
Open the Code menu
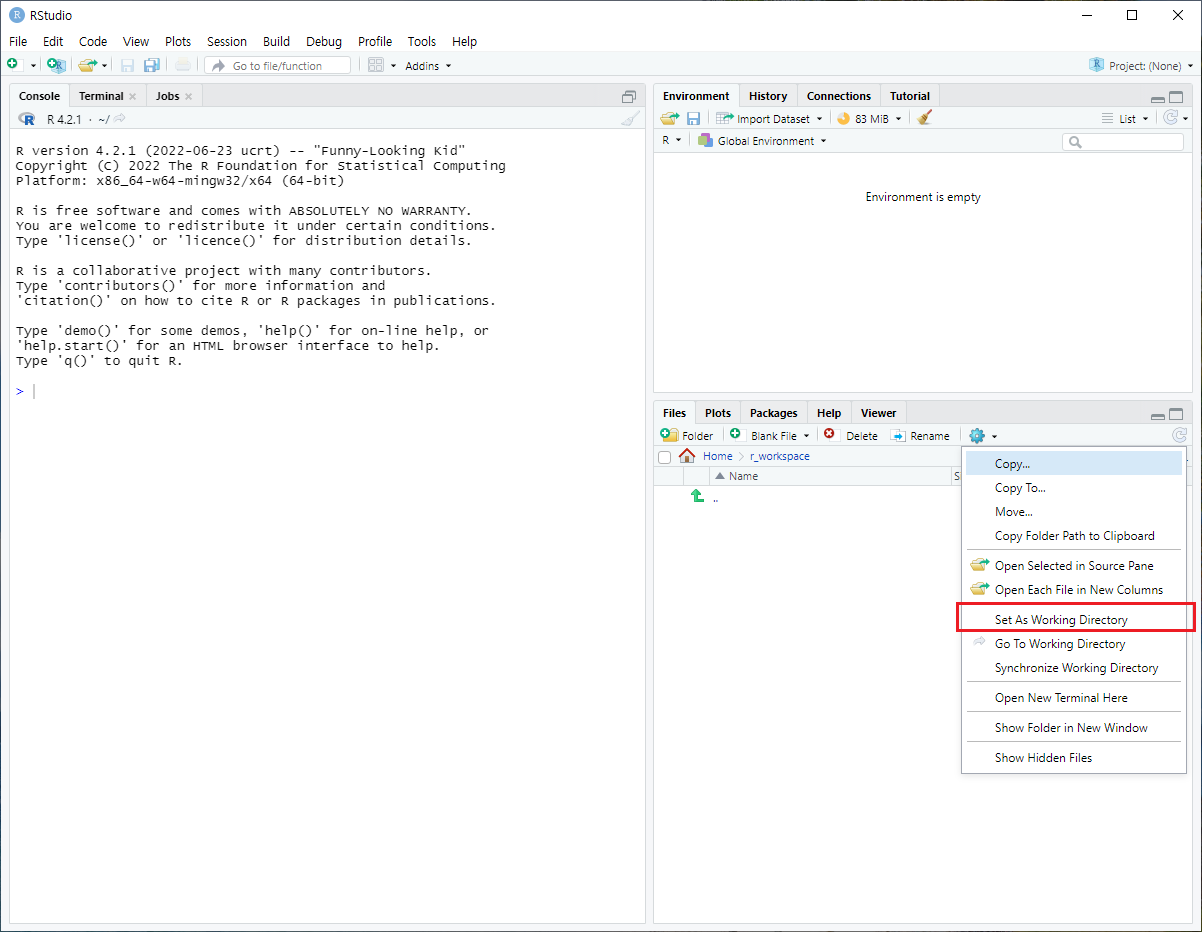click(93, 41)
